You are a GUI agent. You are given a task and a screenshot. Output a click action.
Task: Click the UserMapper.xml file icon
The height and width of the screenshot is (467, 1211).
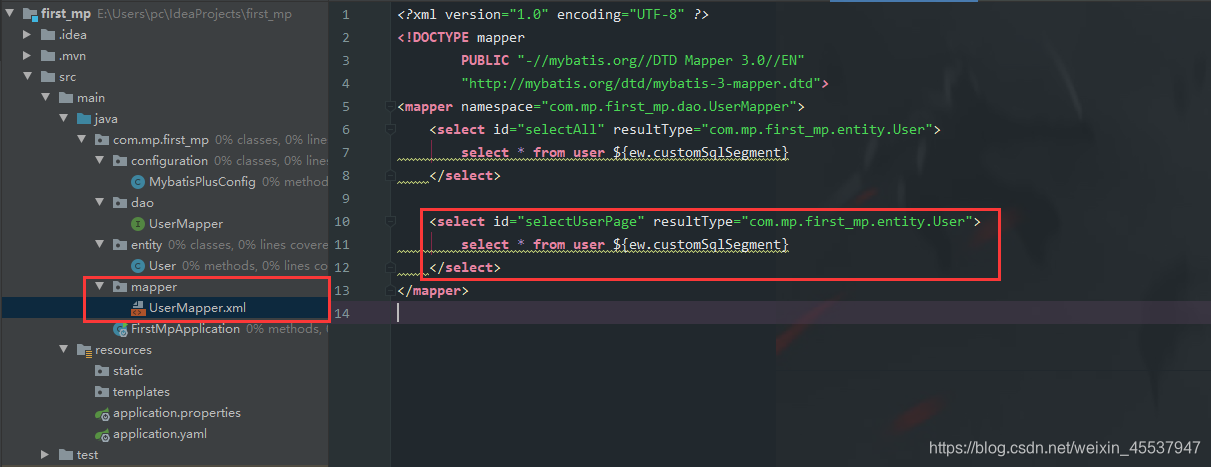138,308
